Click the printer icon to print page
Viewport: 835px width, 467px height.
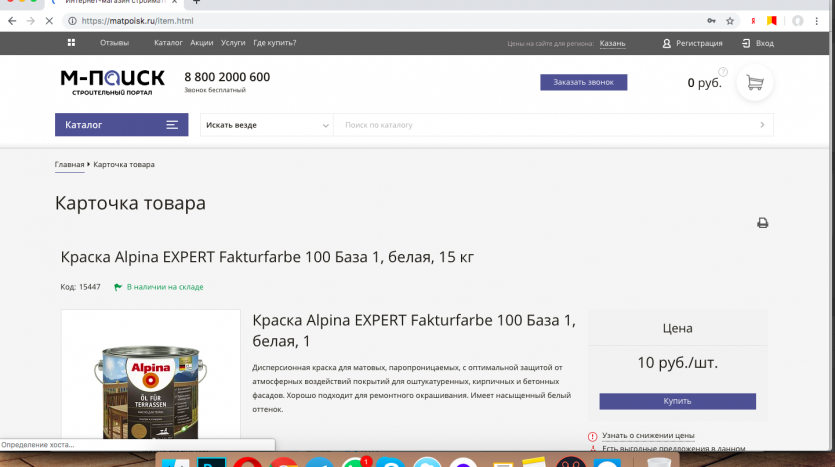coord(762,223)
